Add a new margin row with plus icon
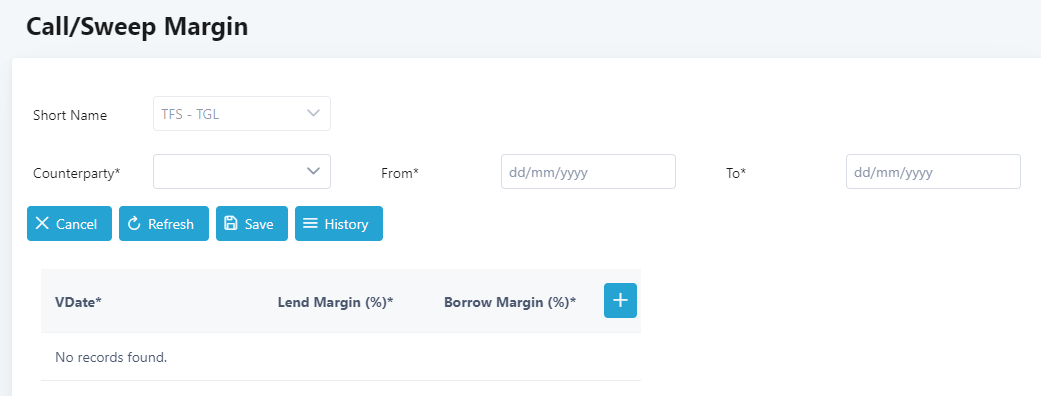1041x396 pixels. click(x=620, y=300)
